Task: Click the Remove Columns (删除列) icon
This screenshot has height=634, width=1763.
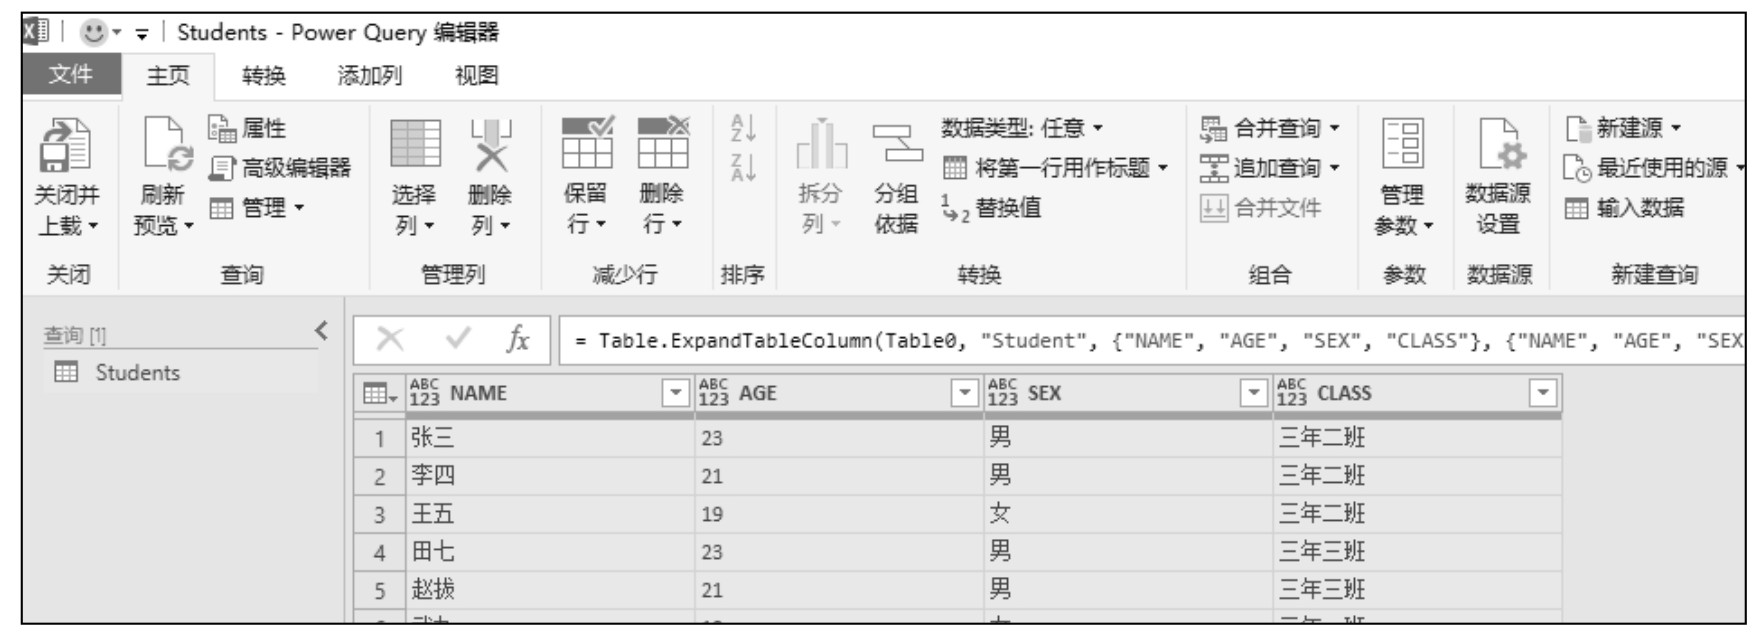Action: (490, 145)
